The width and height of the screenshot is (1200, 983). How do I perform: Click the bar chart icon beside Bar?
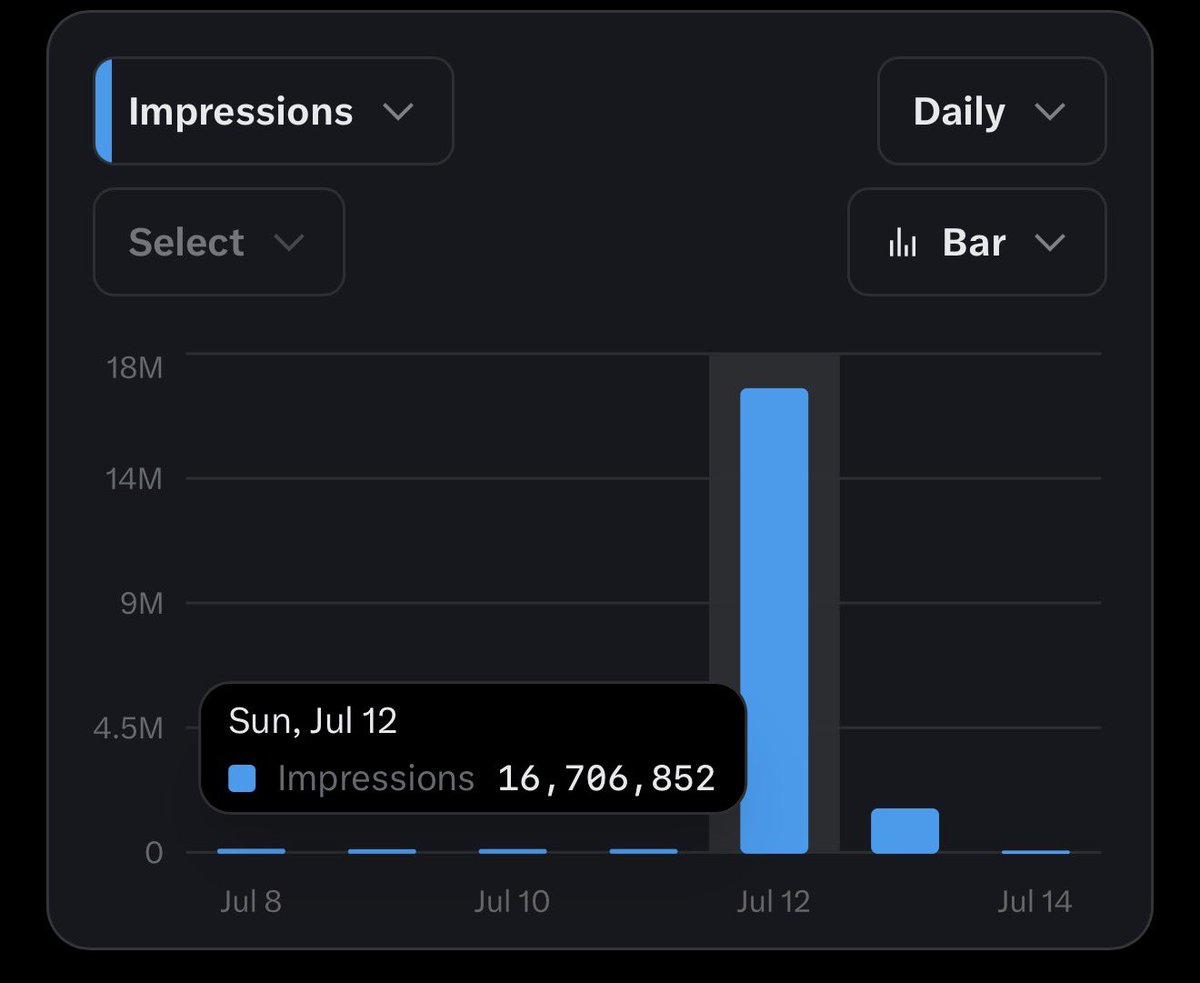902,243
